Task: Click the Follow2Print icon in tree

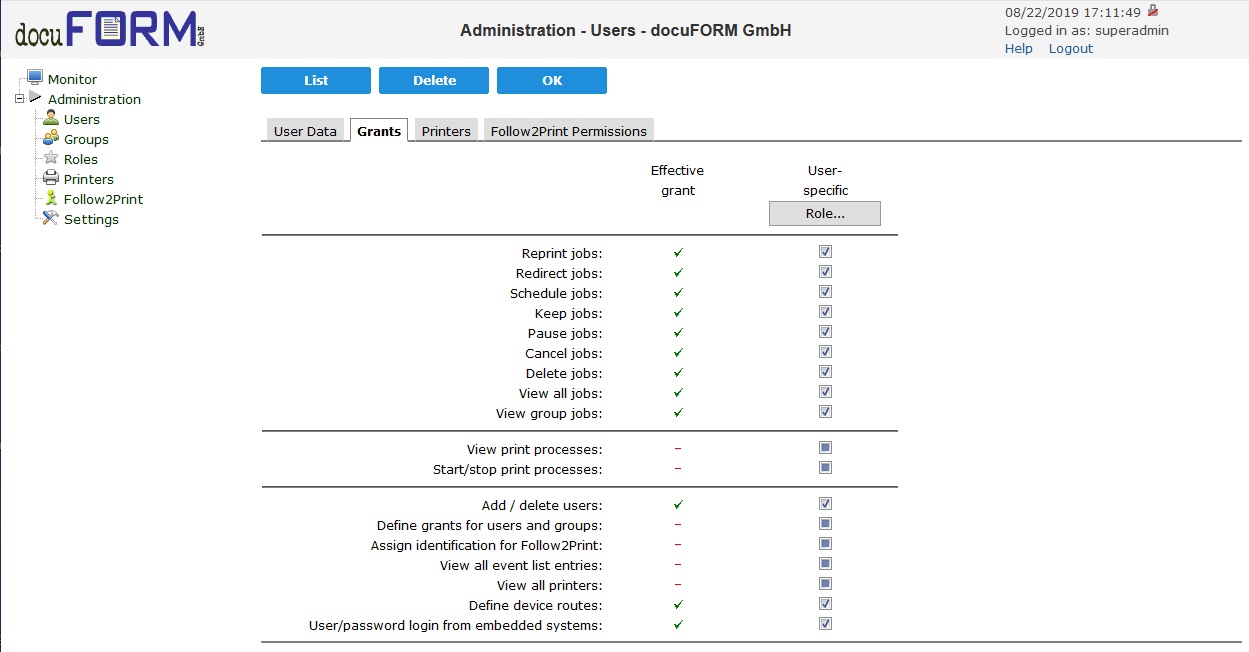Action: [51, 198]
